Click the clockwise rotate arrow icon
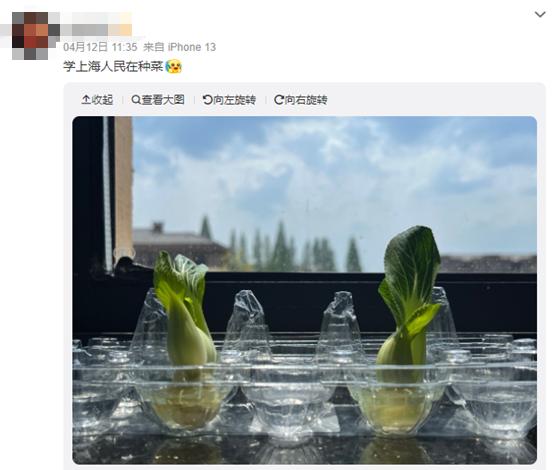554x470 pixels. point(279,100)
